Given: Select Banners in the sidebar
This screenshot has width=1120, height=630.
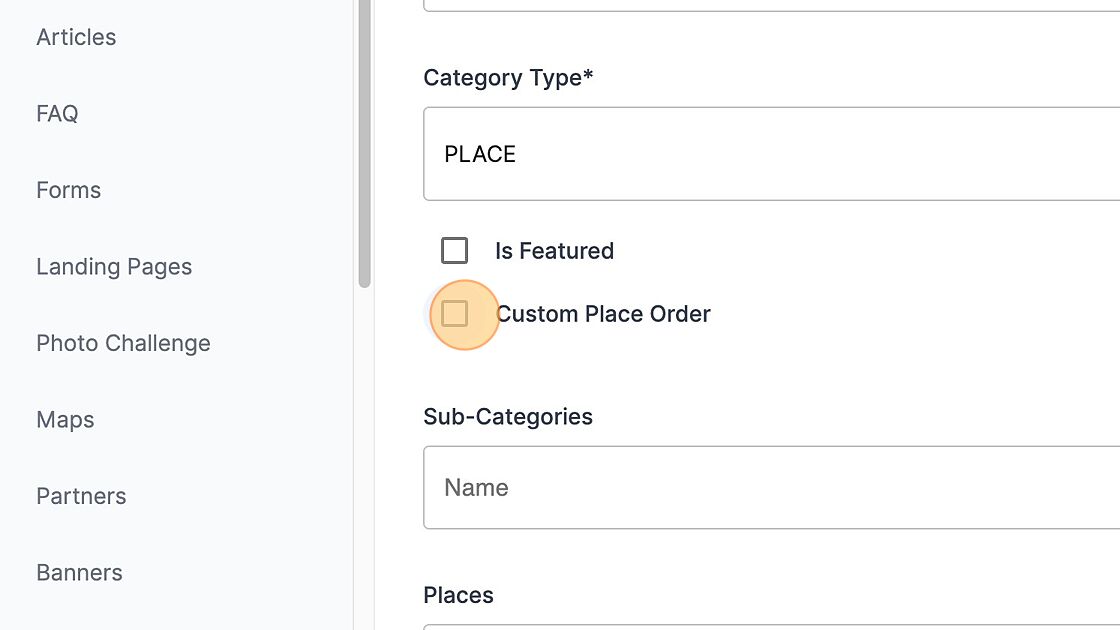Looking at the screenshot, I should (x=79, y=573).
